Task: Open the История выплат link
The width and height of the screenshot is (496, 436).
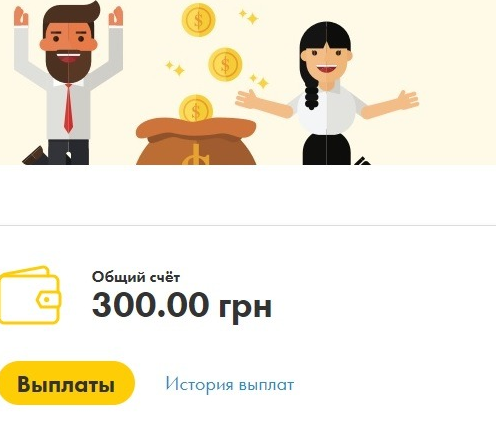Action: [230, 384]
